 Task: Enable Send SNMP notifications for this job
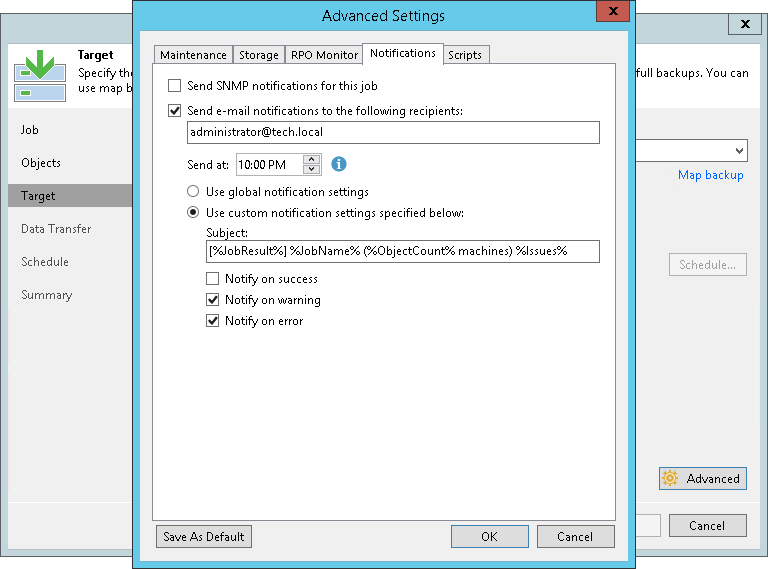coord(175,86)
